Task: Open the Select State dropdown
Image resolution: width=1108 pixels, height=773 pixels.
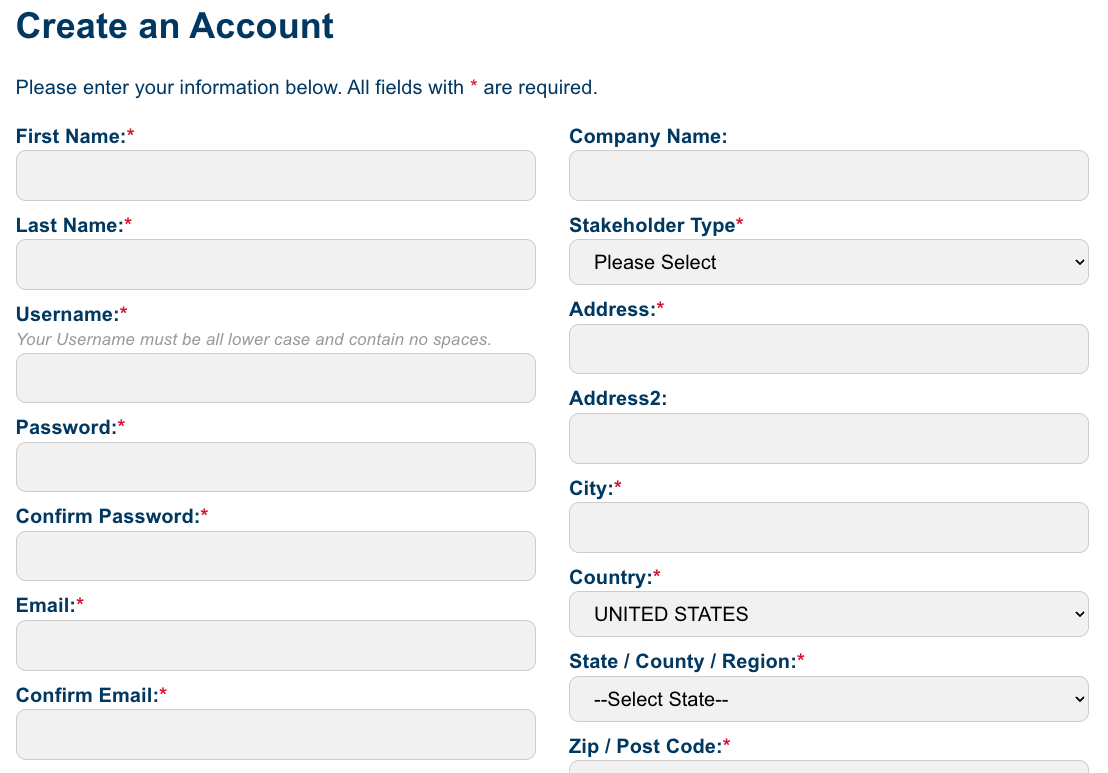Action: point(828,699)
